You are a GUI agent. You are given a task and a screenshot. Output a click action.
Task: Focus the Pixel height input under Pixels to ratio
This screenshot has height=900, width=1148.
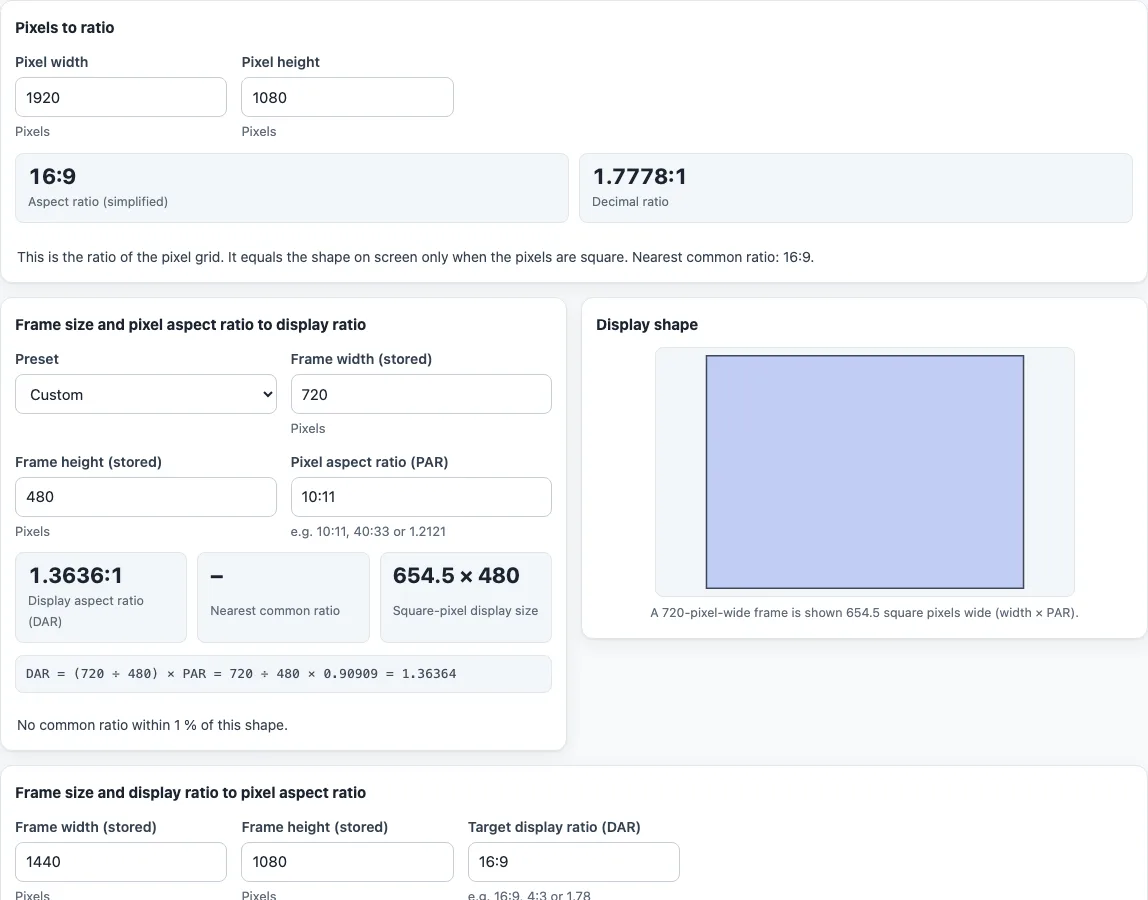tap(347, 97)
